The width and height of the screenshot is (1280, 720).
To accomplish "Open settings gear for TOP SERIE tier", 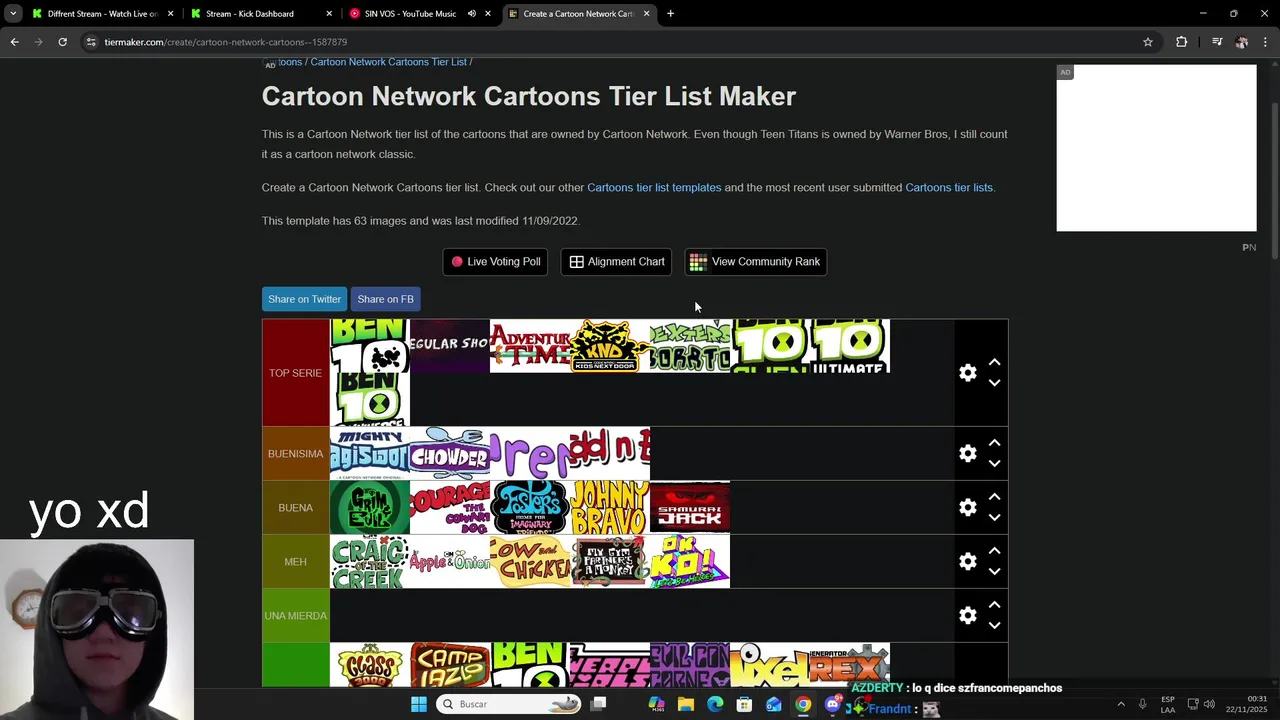I will (x=967, y=373).
